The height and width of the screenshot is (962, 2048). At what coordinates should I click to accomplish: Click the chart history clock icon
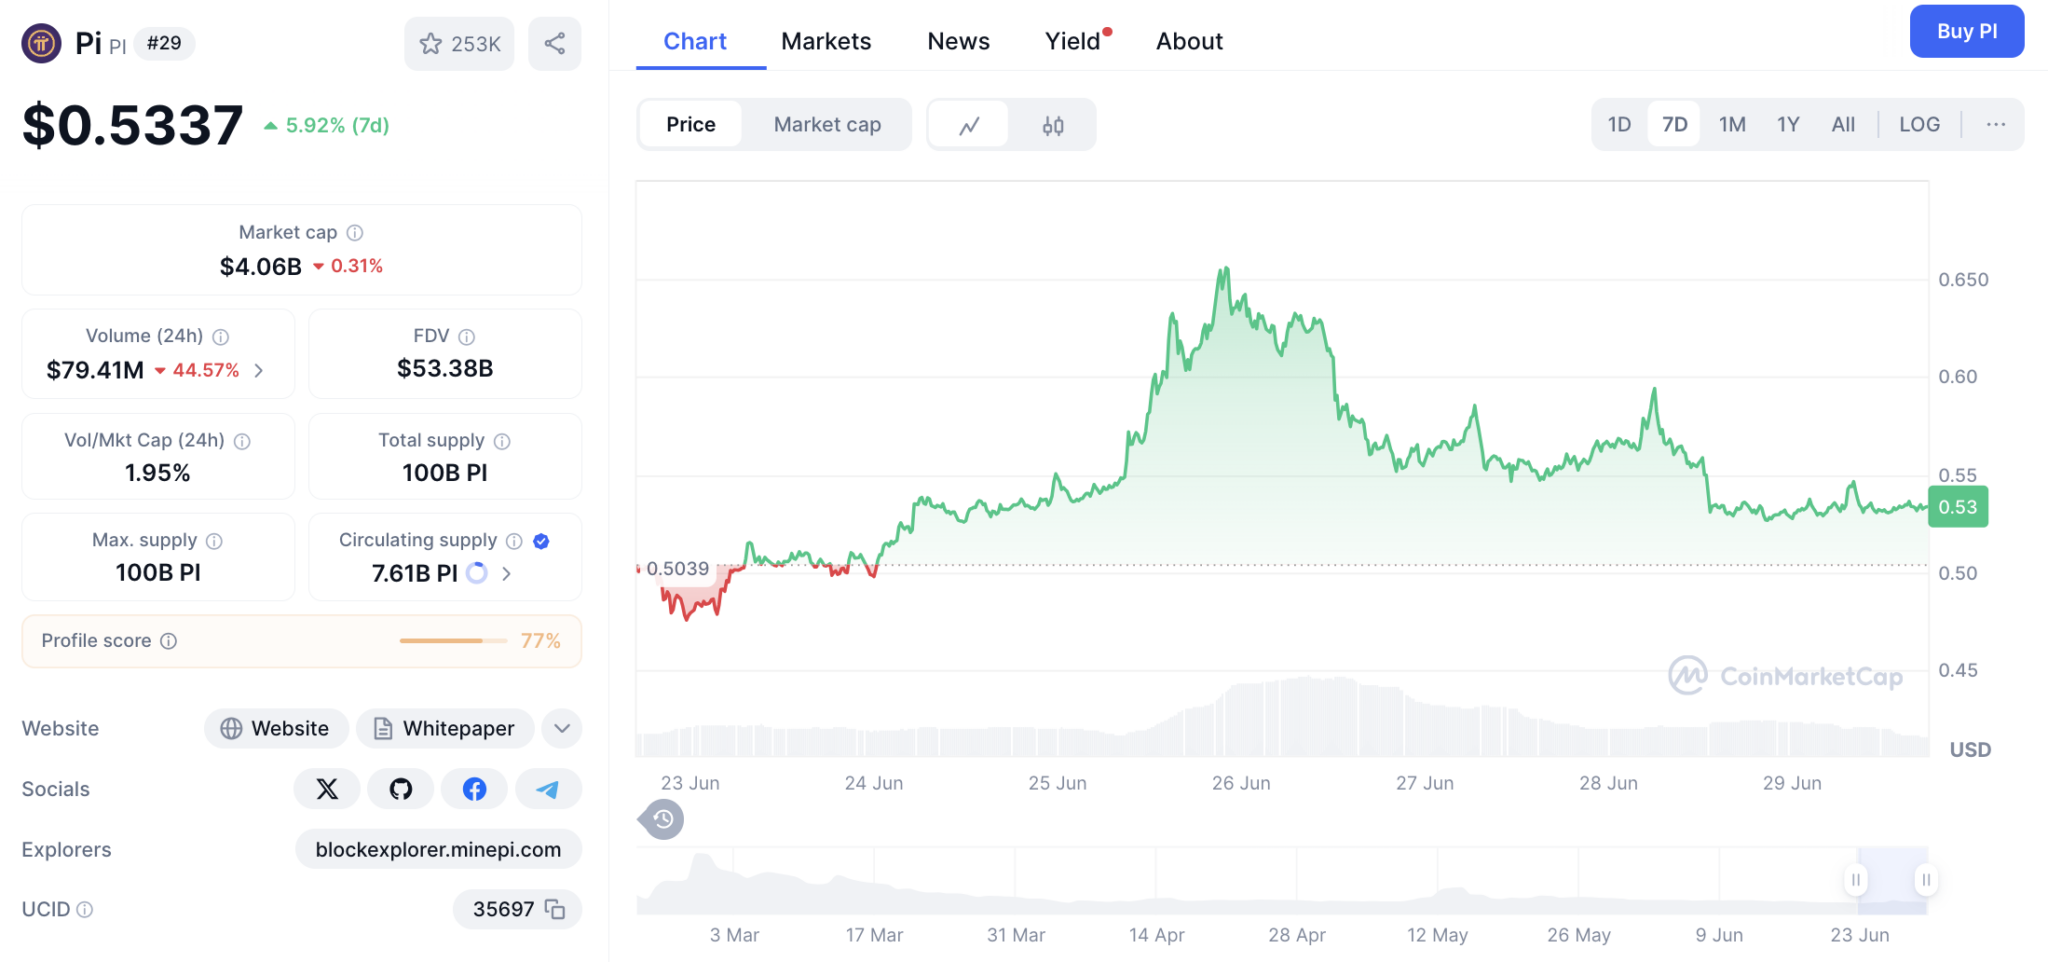662,820
